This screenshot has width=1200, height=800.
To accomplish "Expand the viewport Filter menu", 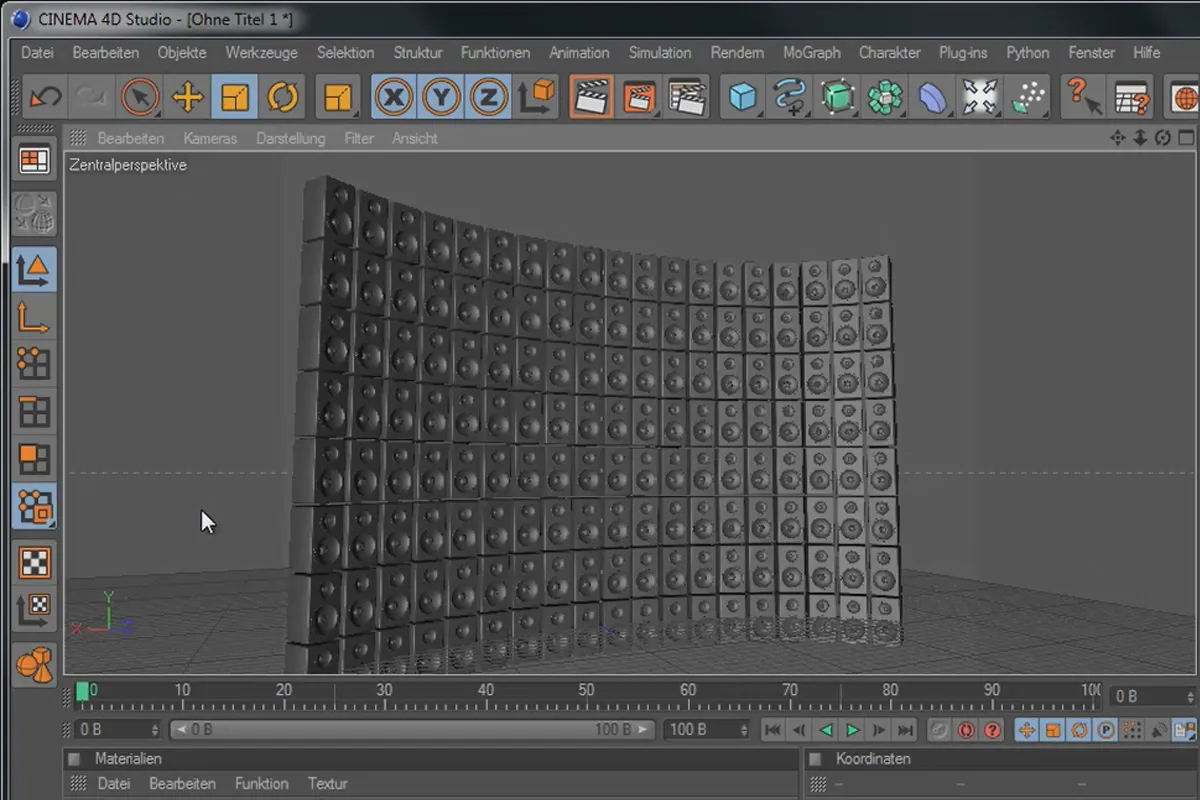I will click(359, 139).
